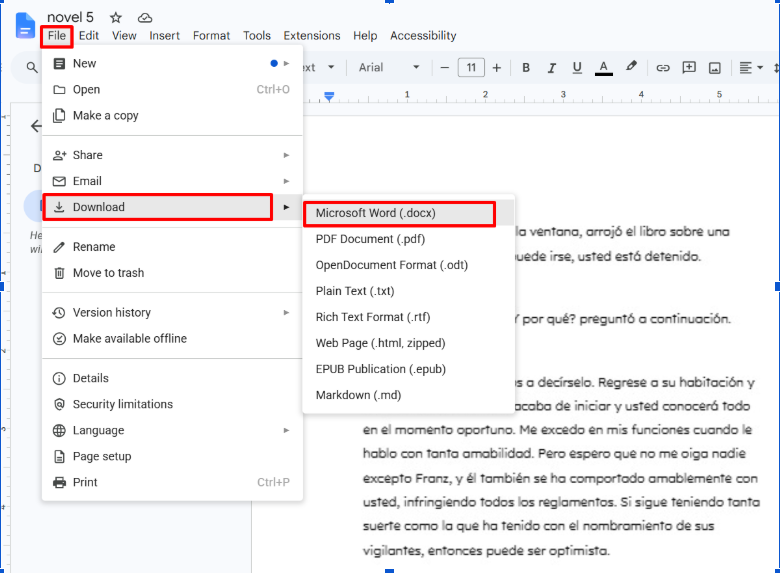This screenshot has height=573, width=780.
Task: Download as Plain Text (.txt)
Action: coord(408,291)
